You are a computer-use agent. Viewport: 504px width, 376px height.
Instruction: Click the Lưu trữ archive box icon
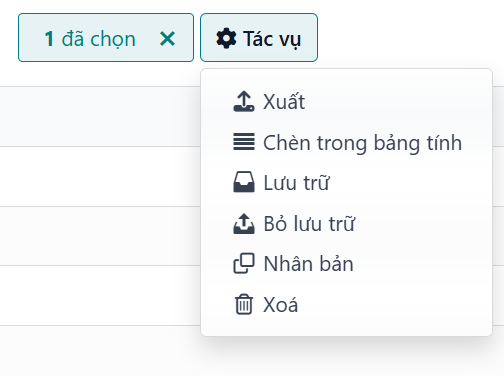pyautogui.click(x=244, y=182)
